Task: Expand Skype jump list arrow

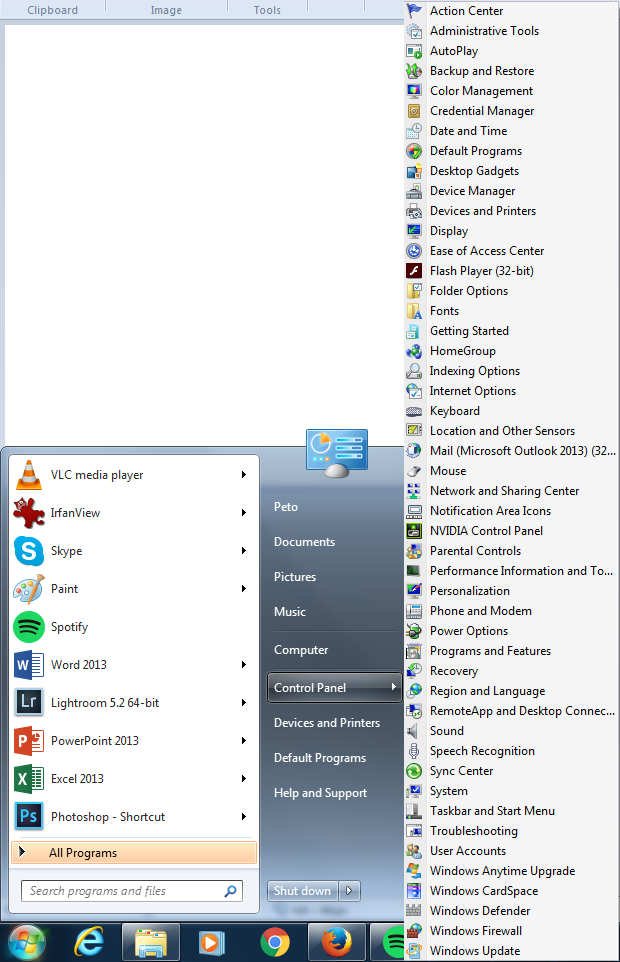Action: coord(244,550)
